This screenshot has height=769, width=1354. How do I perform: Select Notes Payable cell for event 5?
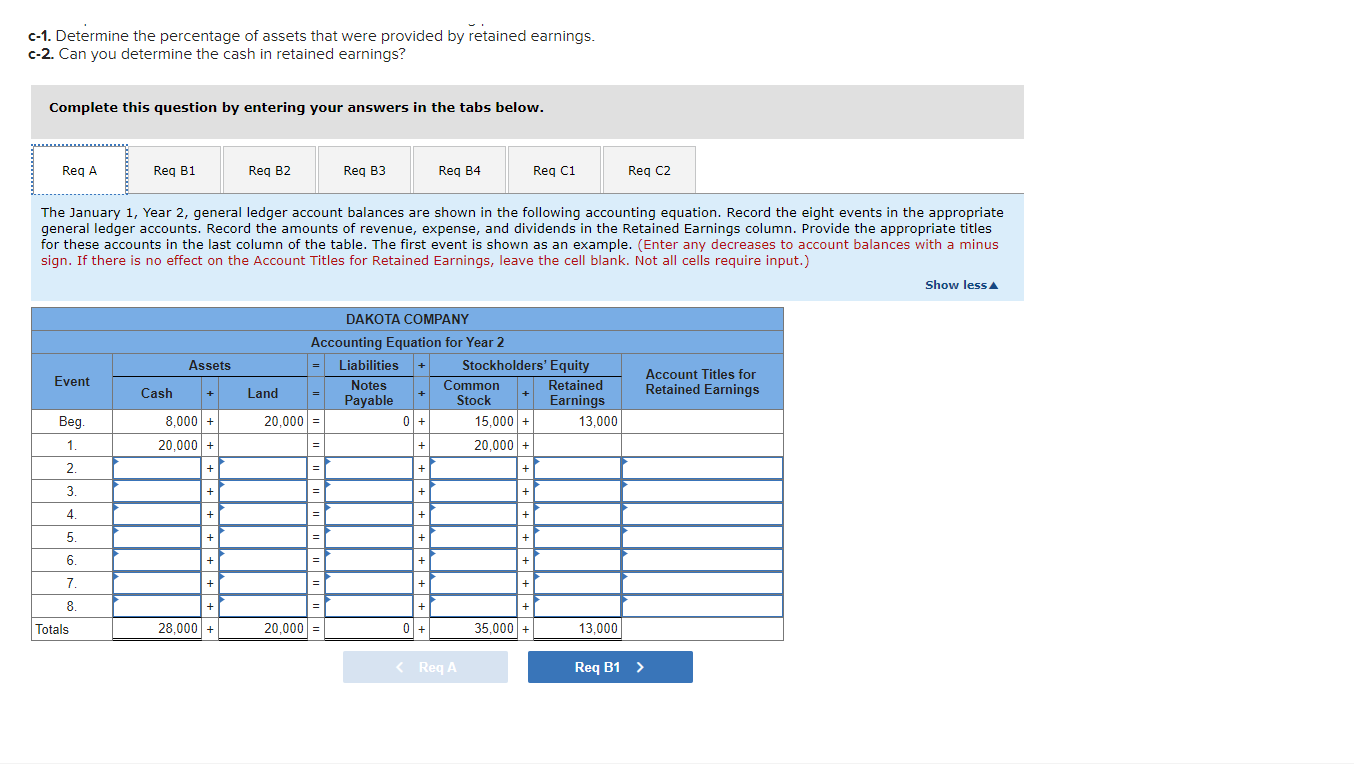(x=369, y=537)
